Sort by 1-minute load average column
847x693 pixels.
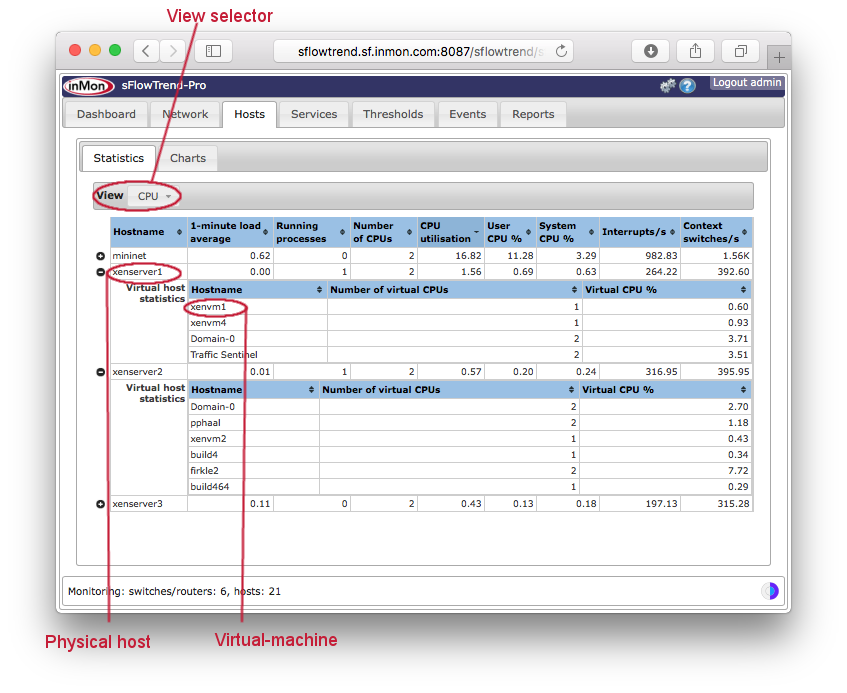tap(230, 232)
